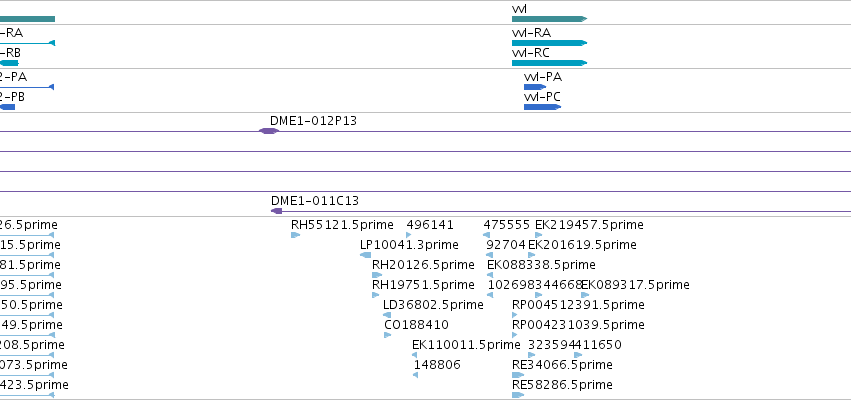The image size is (851, 400).
Task: Select the 148806 feature arrow
Action: point(415,376)
